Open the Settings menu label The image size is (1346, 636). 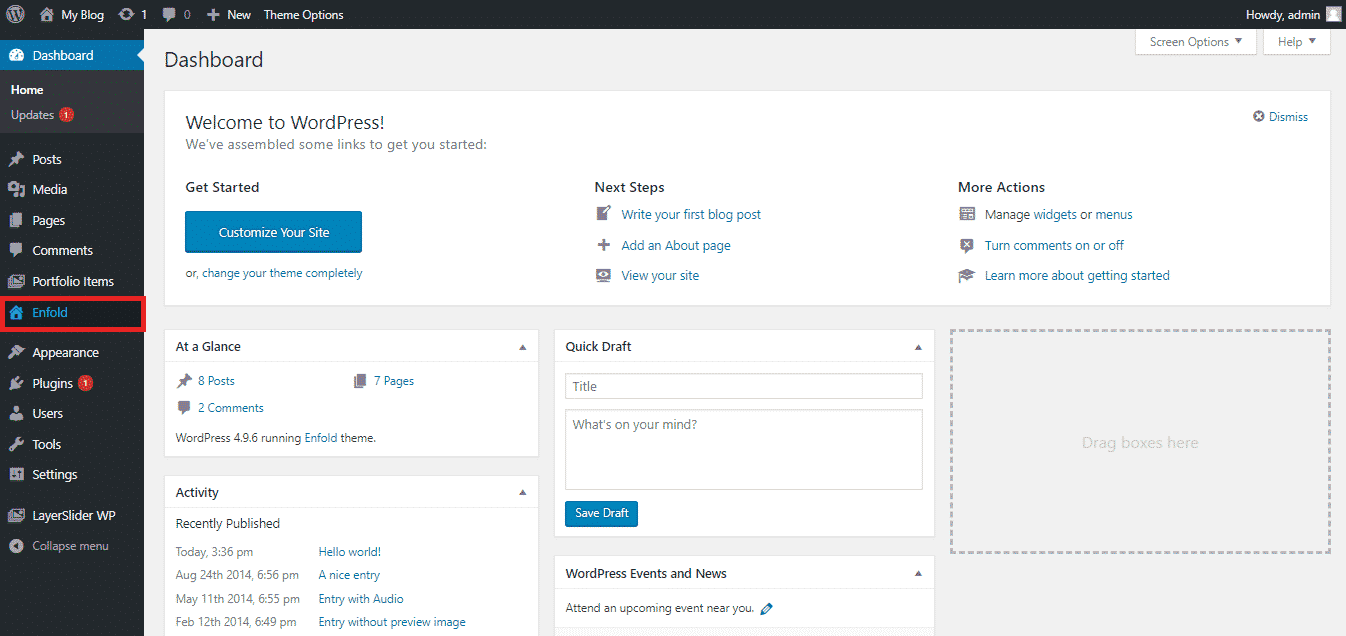[54, 474]
